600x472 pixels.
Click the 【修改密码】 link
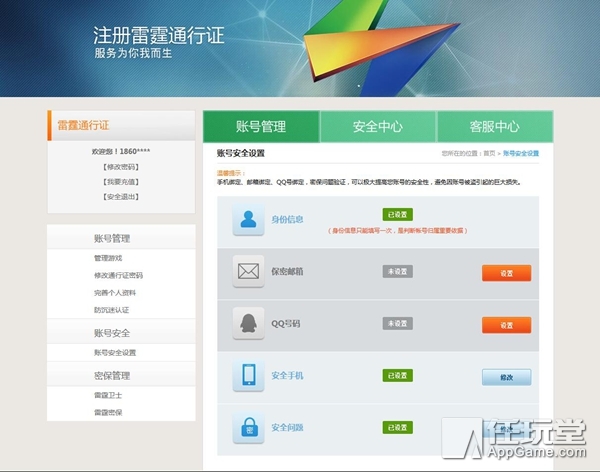[x=121, y=167]
